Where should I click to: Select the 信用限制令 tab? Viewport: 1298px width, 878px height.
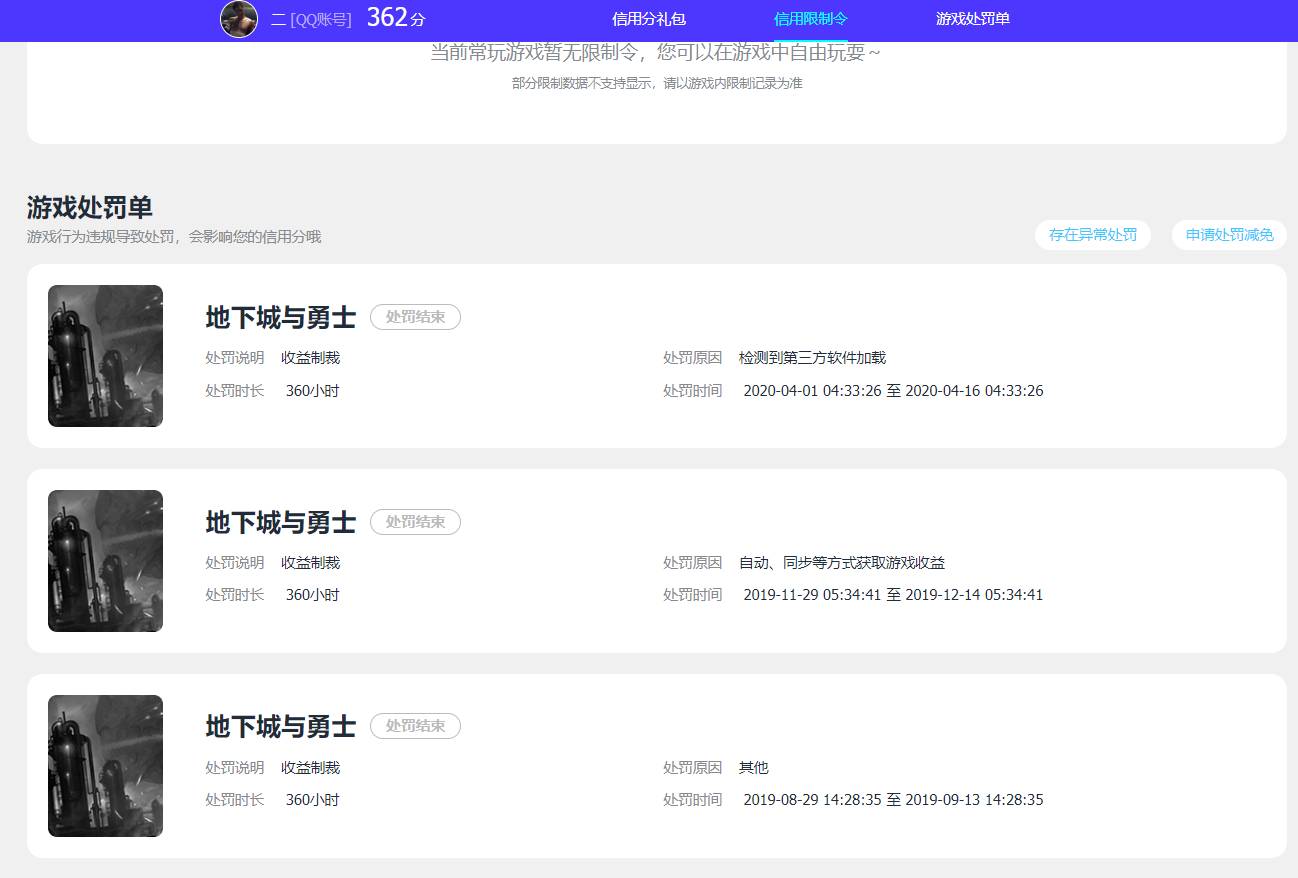810,20
